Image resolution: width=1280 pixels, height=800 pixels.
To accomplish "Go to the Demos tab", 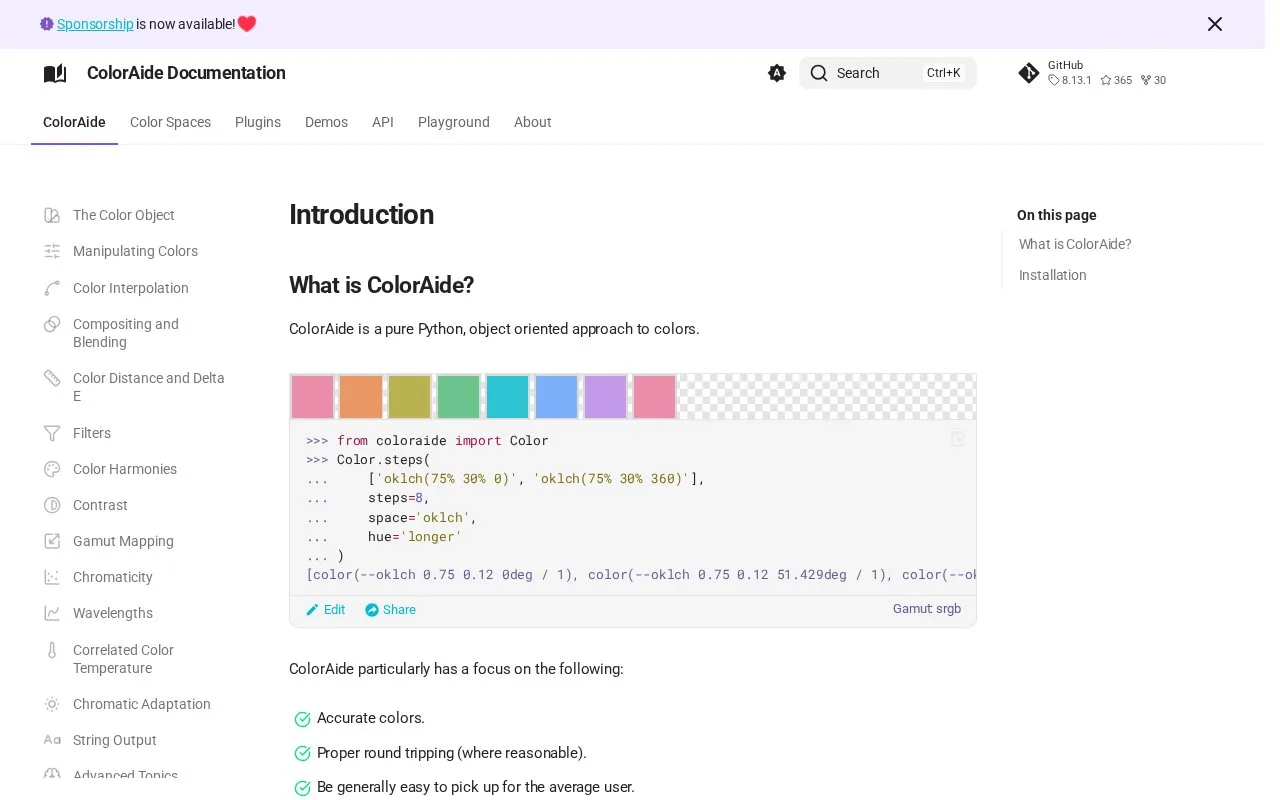I will coord(326,122).
